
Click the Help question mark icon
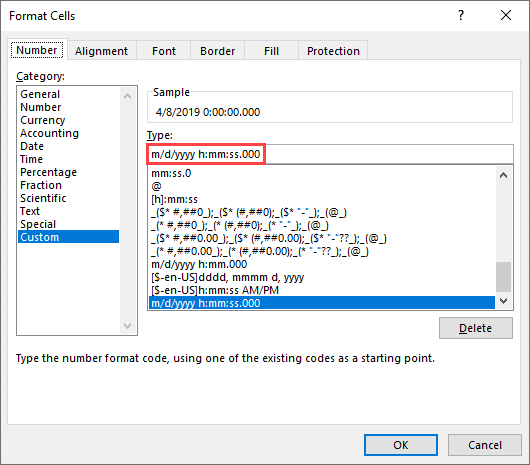tap(461, 15)
